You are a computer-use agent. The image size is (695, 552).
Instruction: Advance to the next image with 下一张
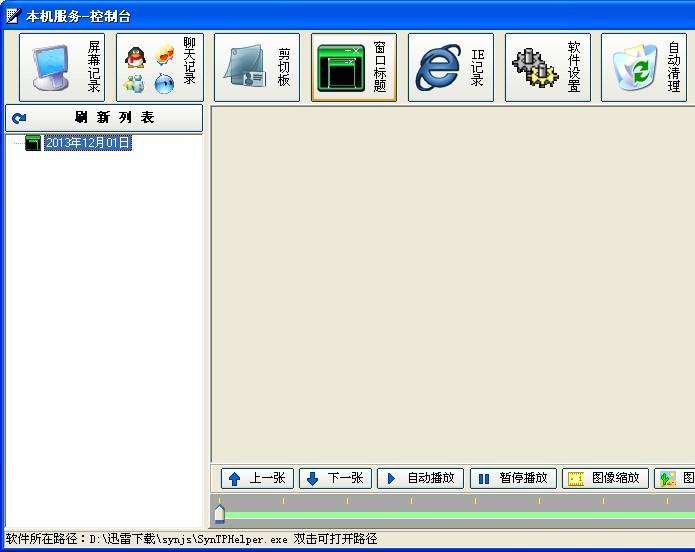pyautogui.click(x=335, y=479)
